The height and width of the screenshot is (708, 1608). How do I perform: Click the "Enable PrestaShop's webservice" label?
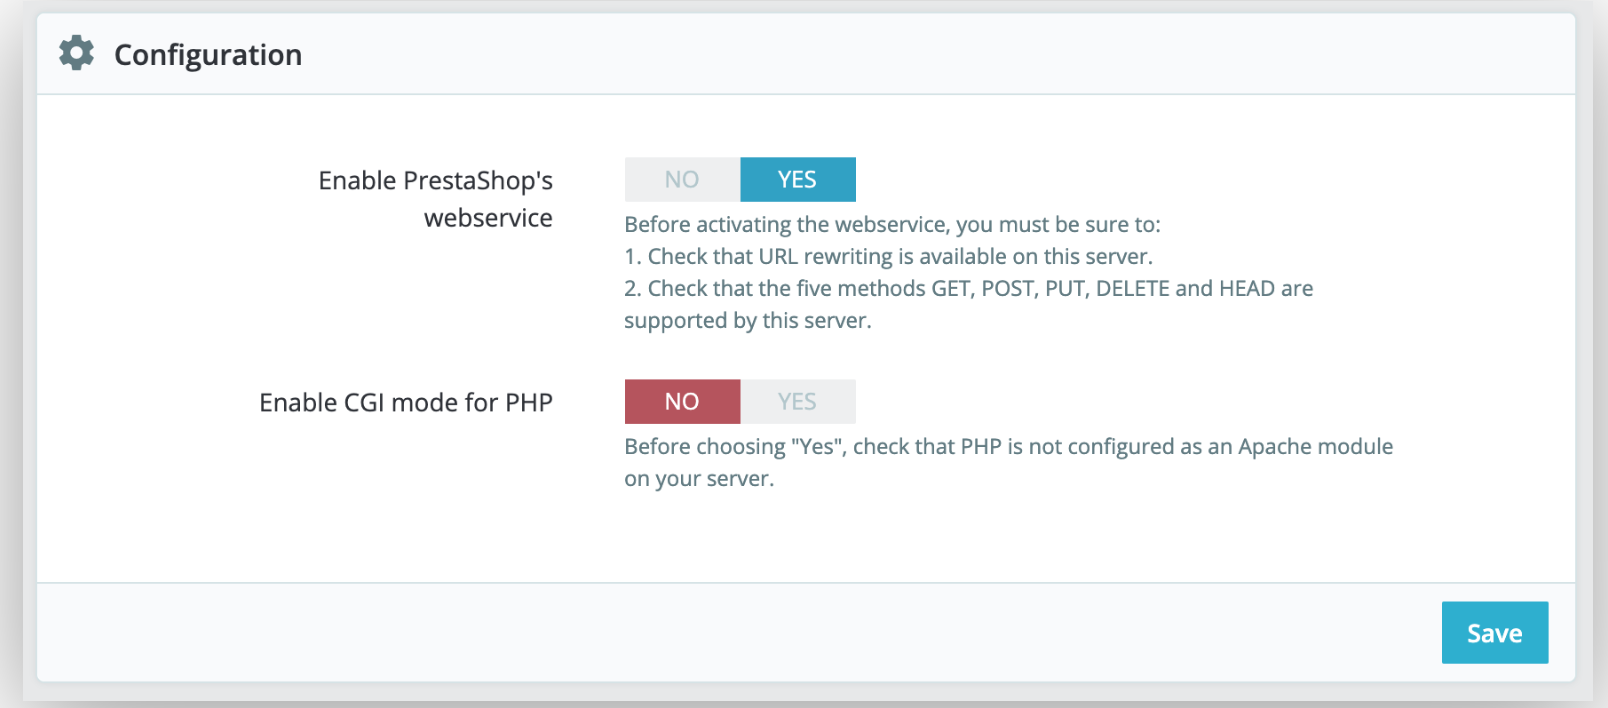pos(436,199)
